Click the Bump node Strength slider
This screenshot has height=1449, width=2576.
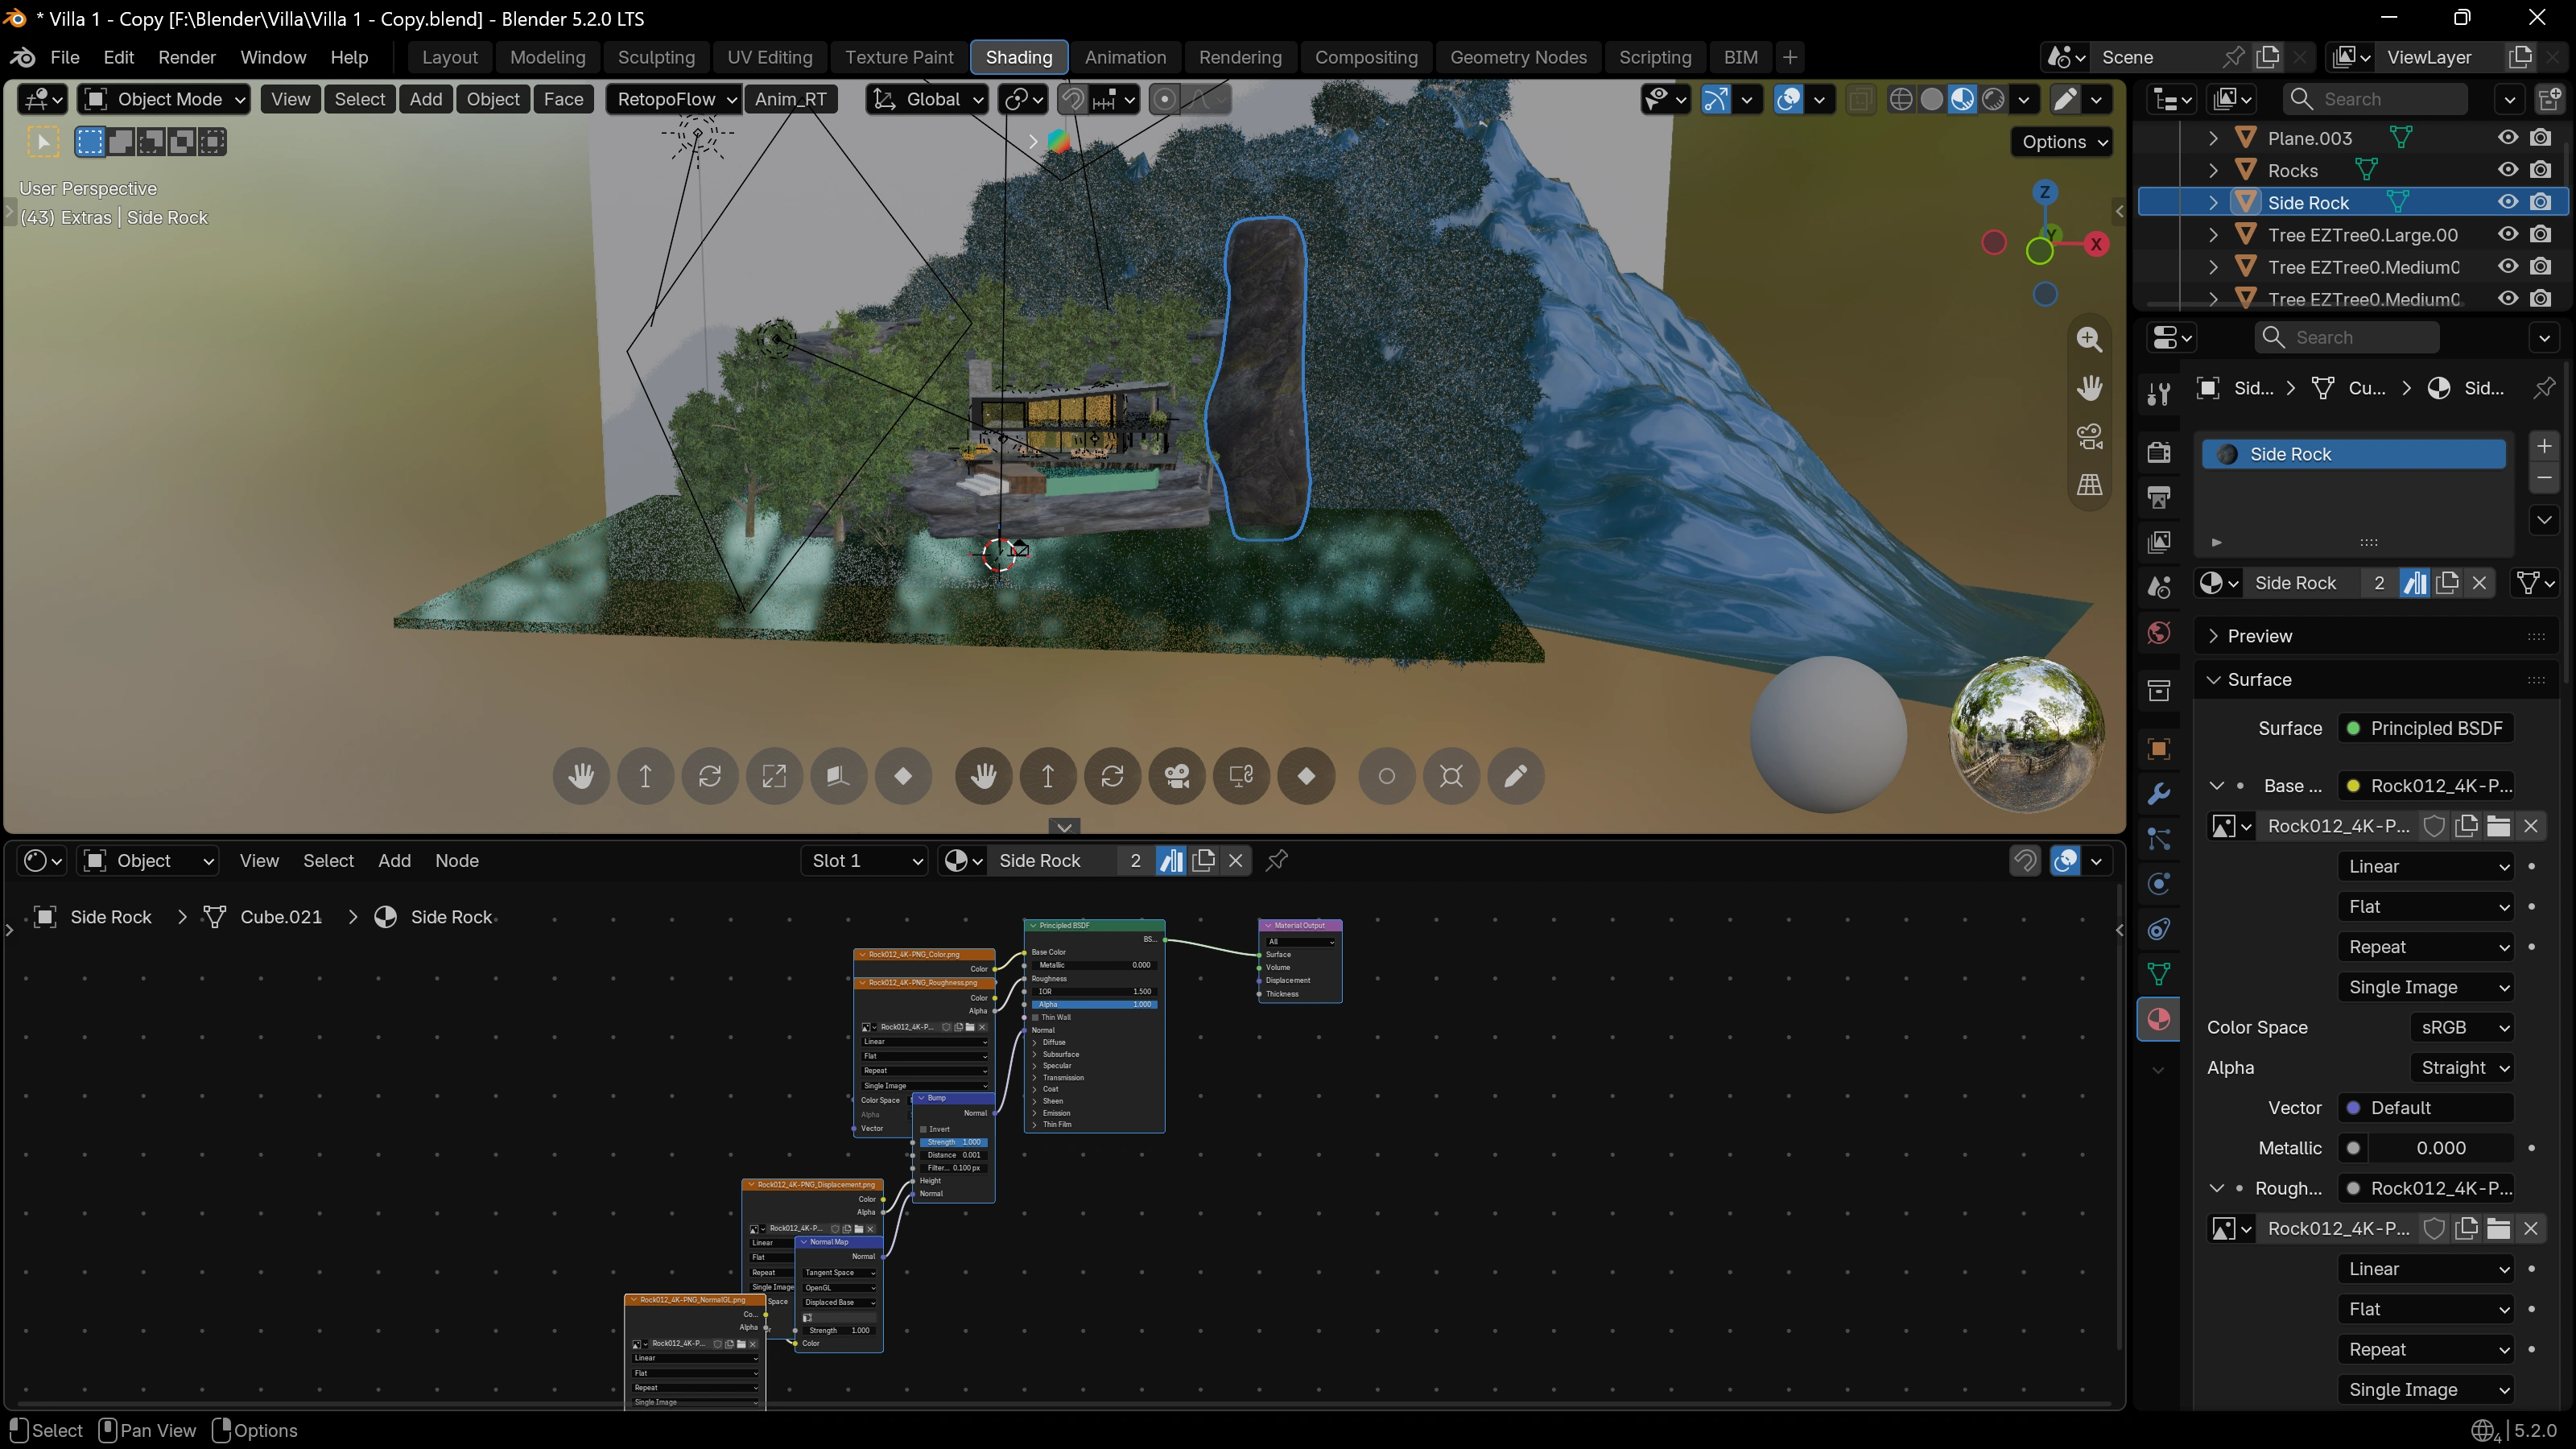[x=954, y=1142]
